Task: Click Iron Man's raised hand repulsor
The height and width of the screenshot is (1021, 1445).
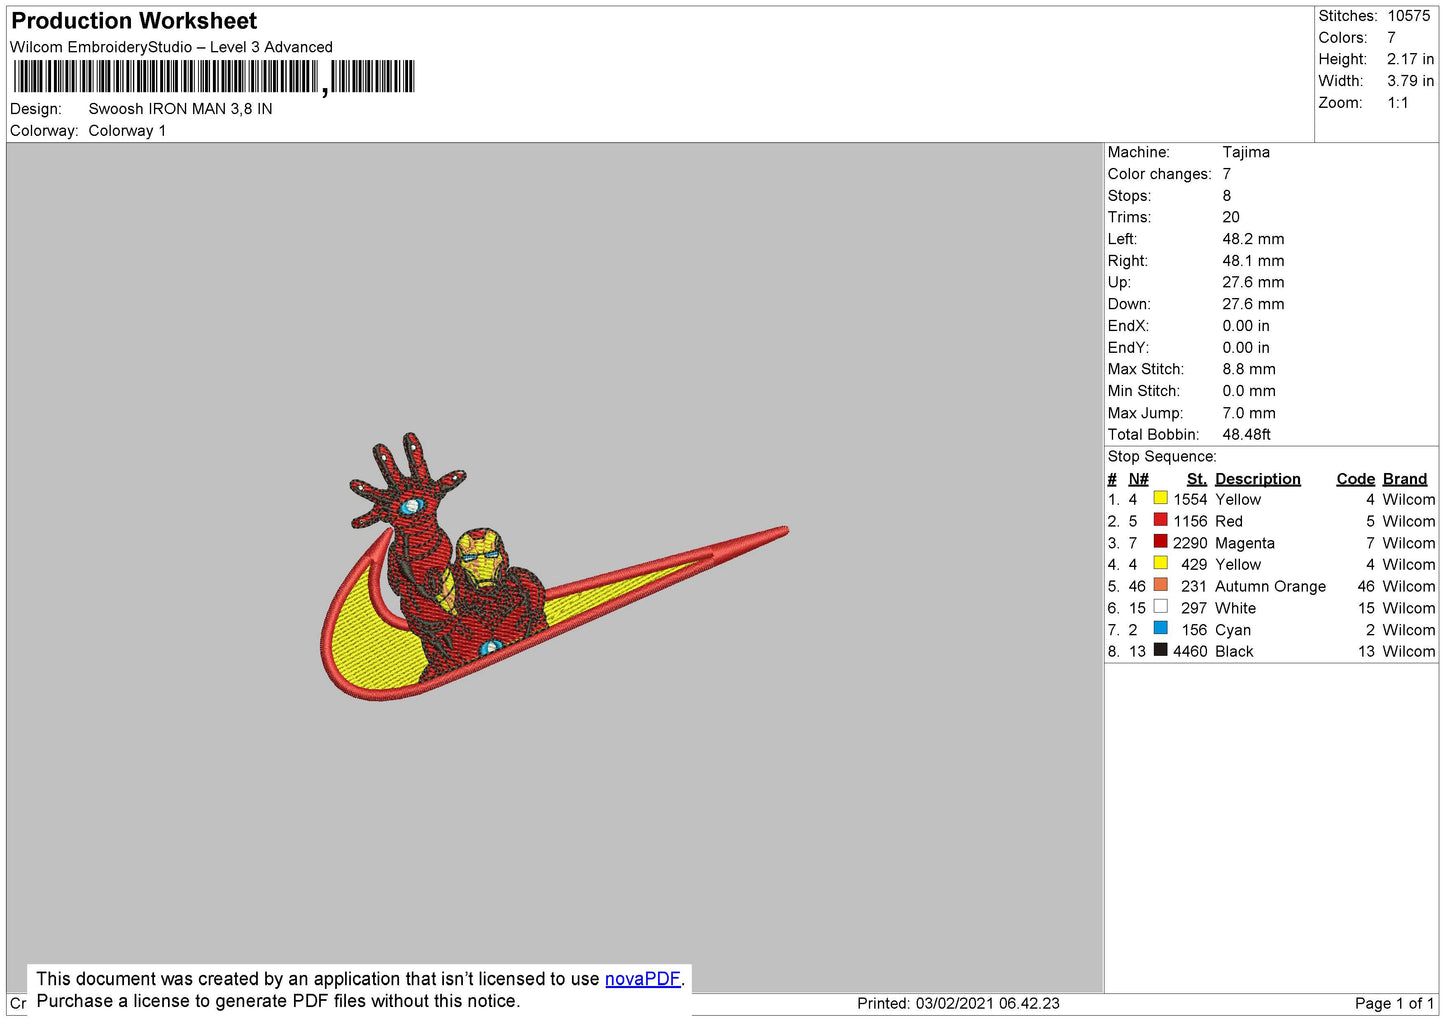Action: [x=410, y=507]
